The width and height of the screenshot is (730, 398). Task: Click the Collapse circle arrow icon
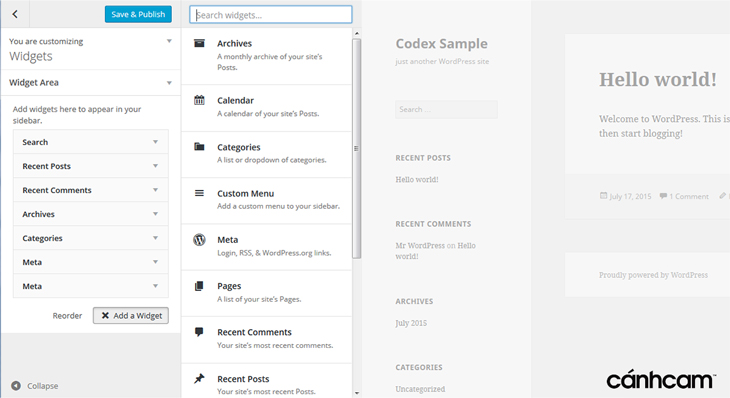[16, 385]
